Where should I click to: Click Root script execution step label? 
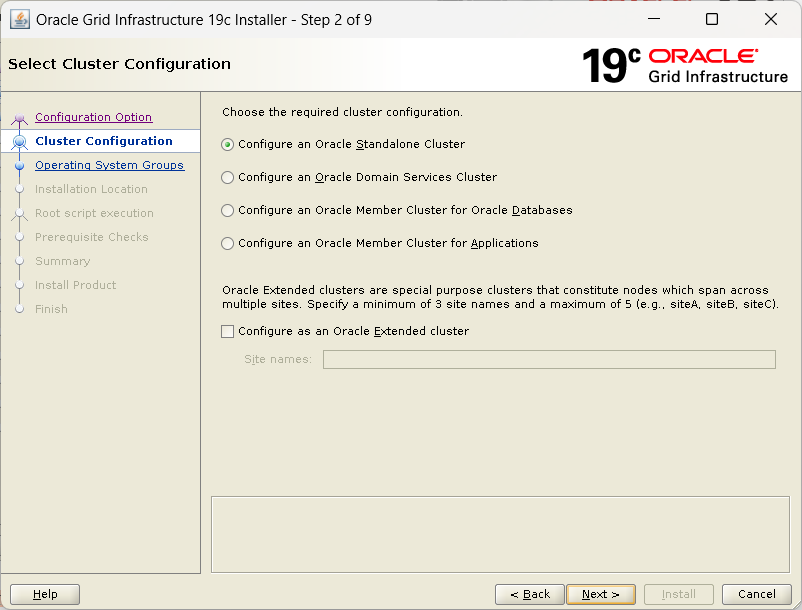(x=94, y=213)
